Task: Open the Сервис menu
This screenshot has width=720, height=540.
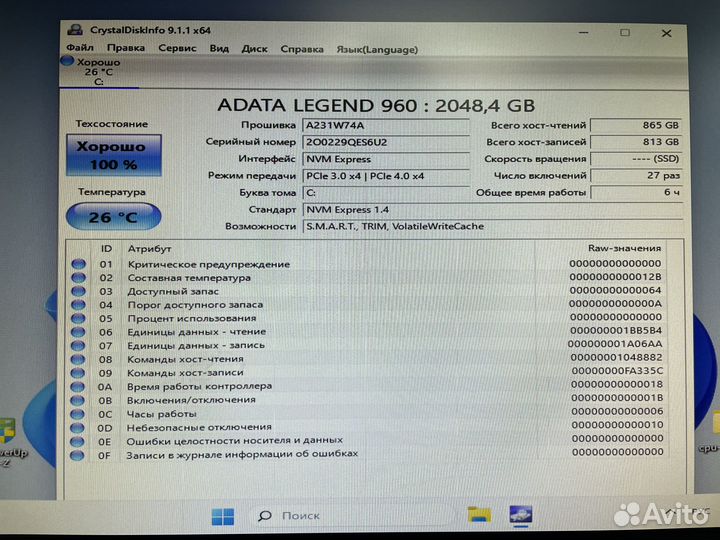Action: pos(177,48)
